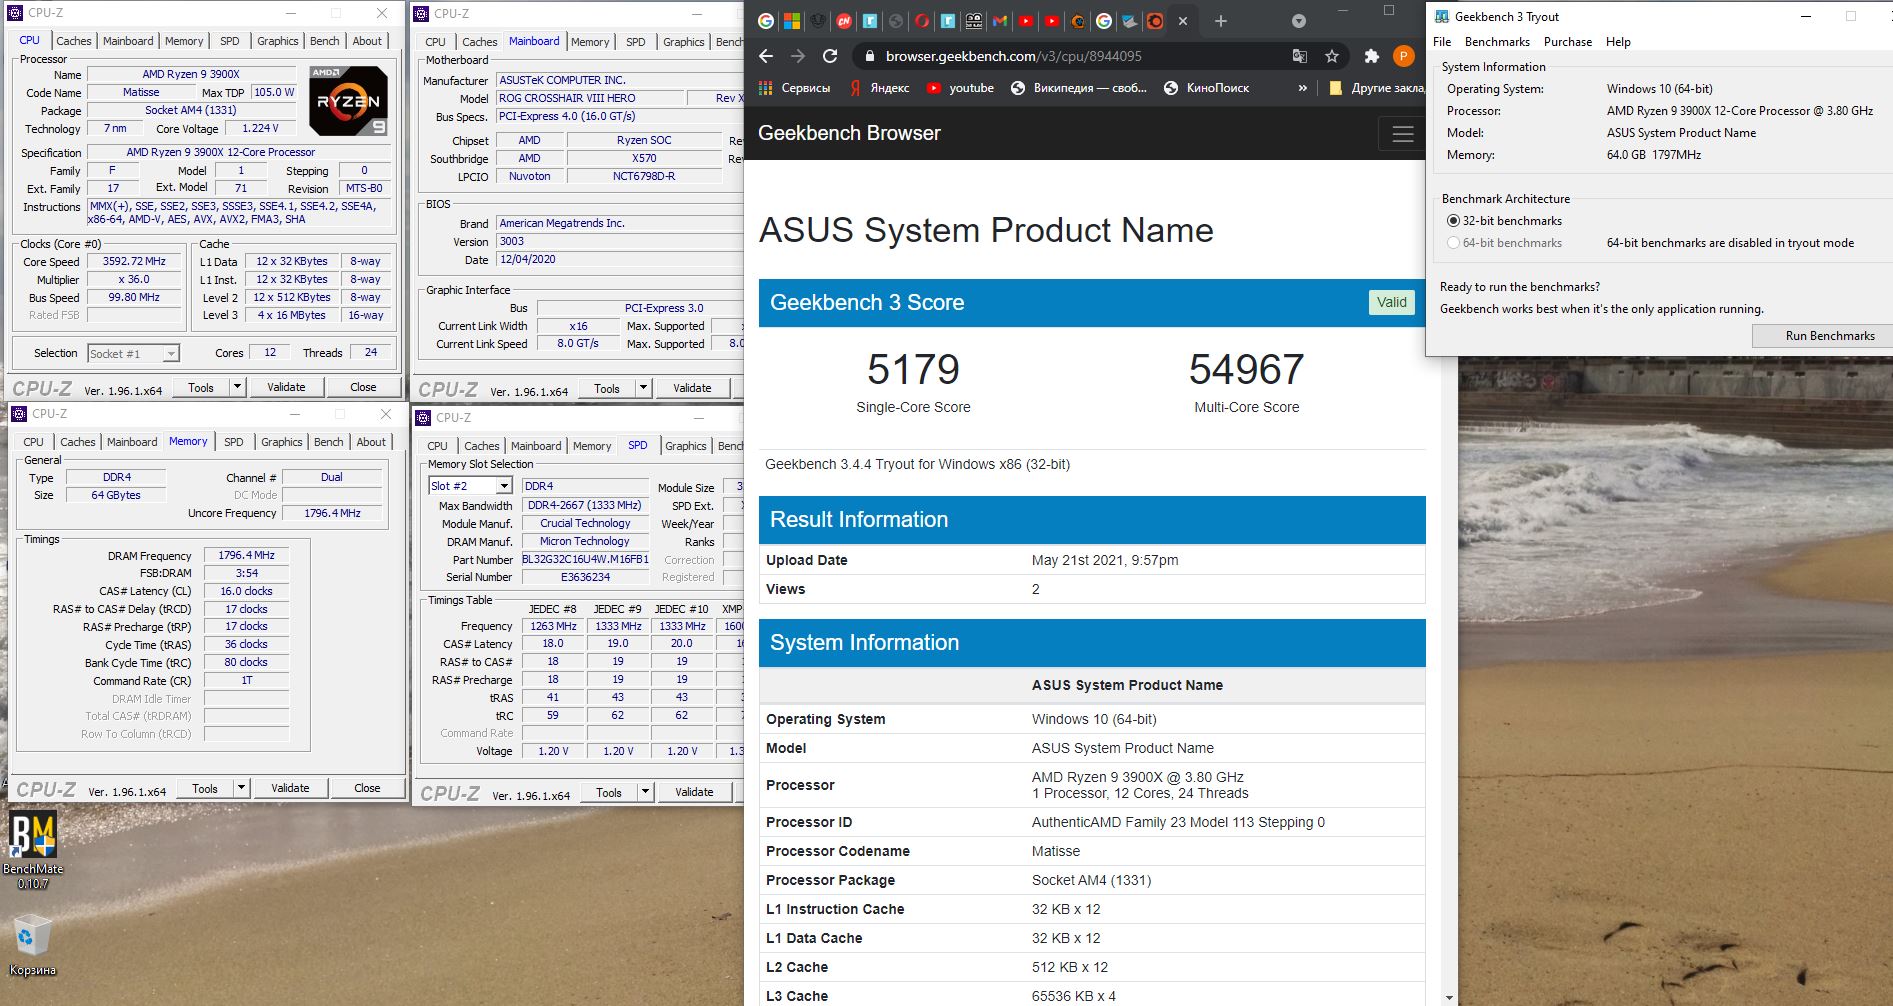Click the ROG CROSSHAIR VIII HERO model field
1893x1006 pixels.
(589, 98)
